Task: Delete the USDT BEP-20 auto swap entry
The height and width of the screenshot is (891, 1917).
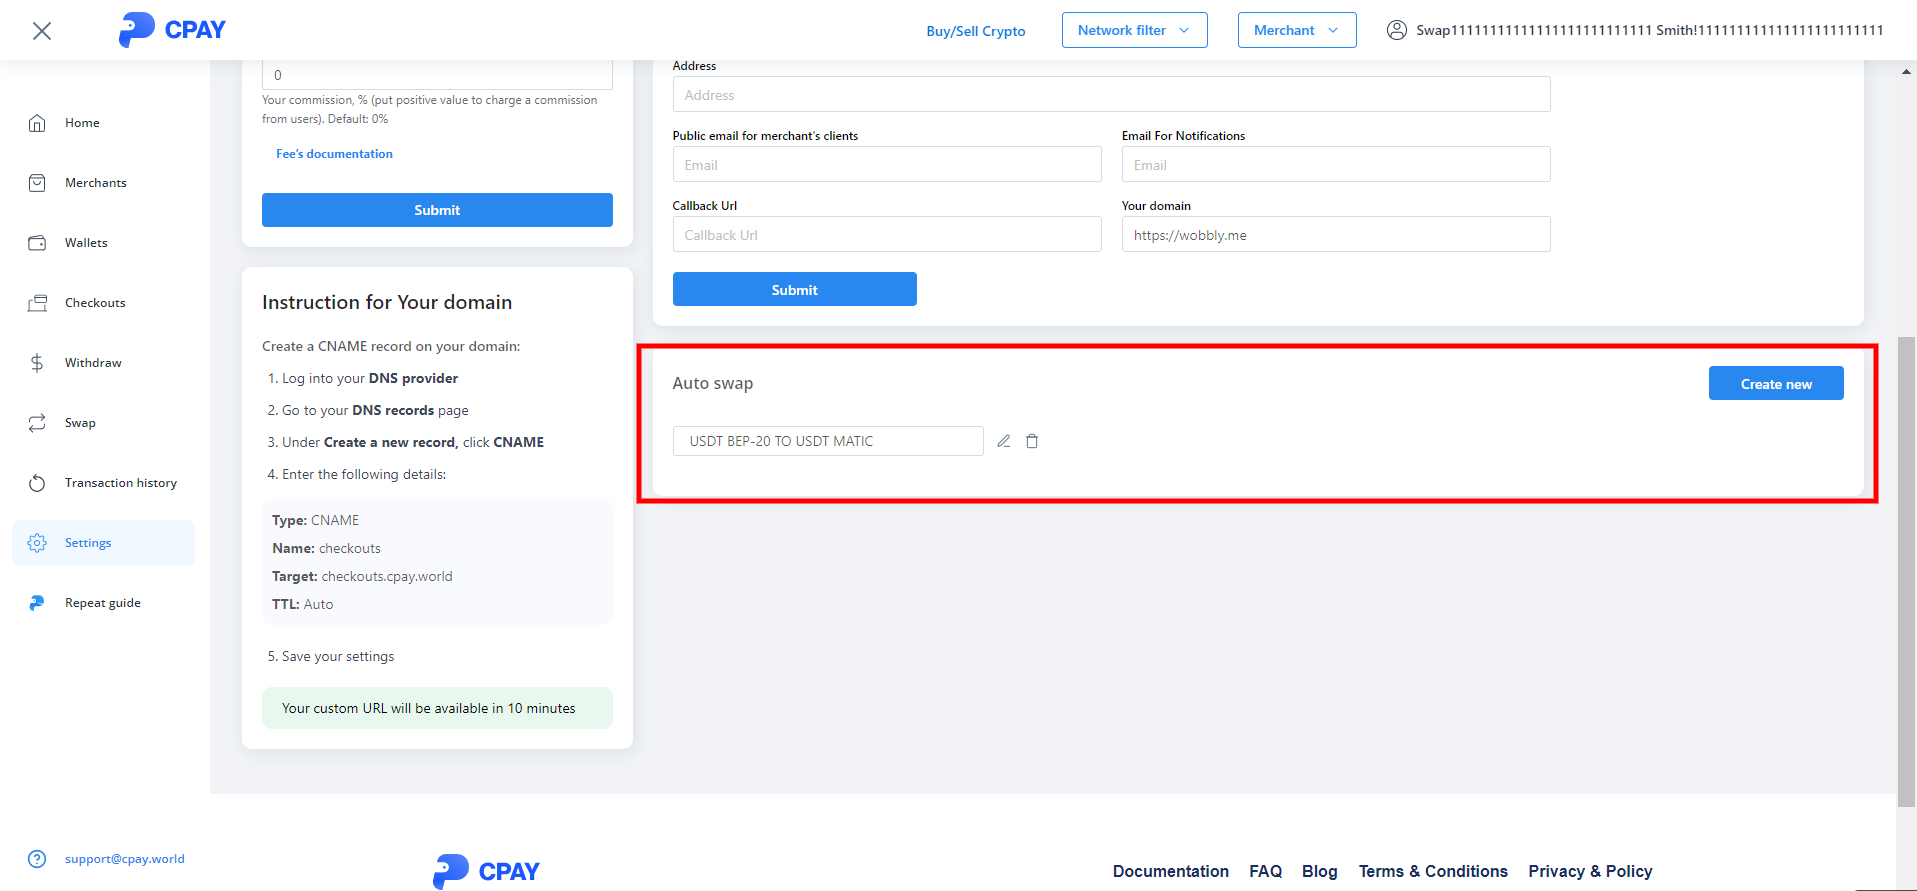Action: click(1032, 441)
